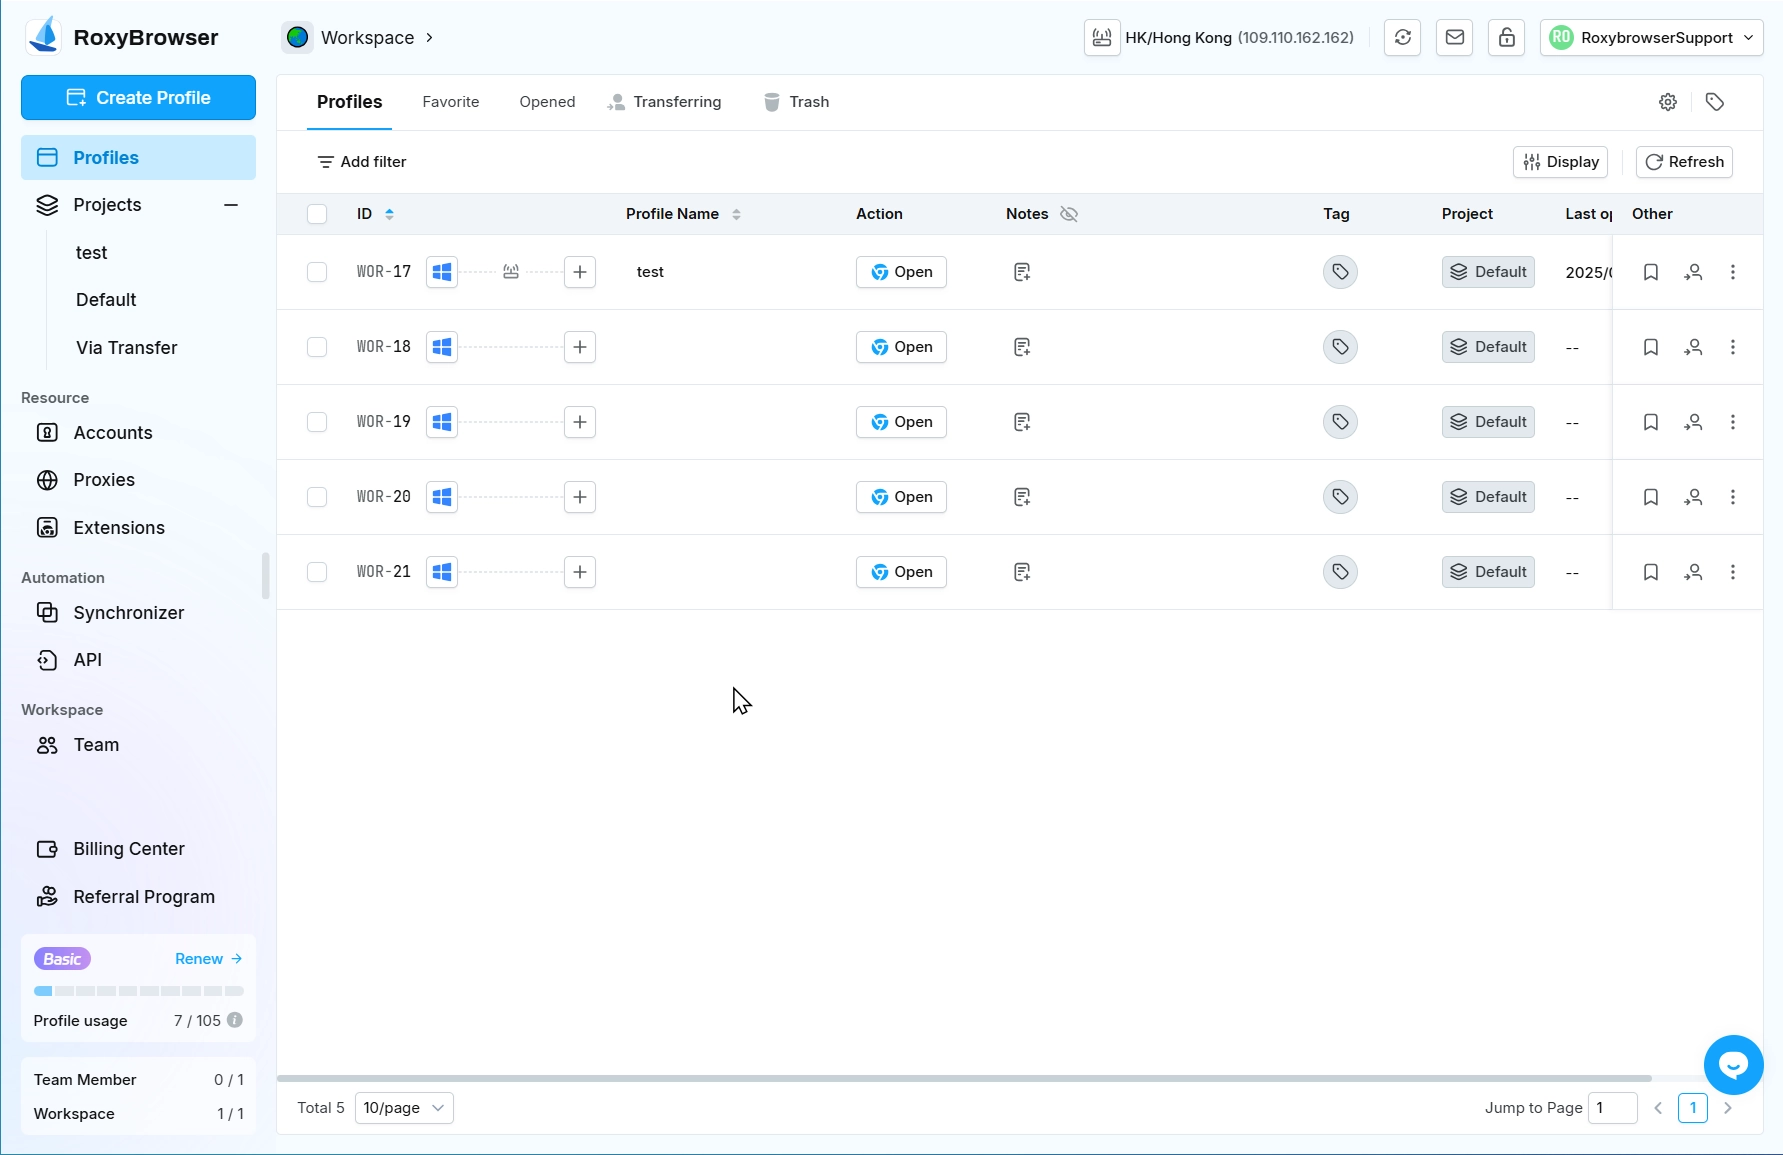Viewport: 1783px width, 1155px height.
Task: Click the tag icon in WOR-19 row
Action: click(1339, 422)
